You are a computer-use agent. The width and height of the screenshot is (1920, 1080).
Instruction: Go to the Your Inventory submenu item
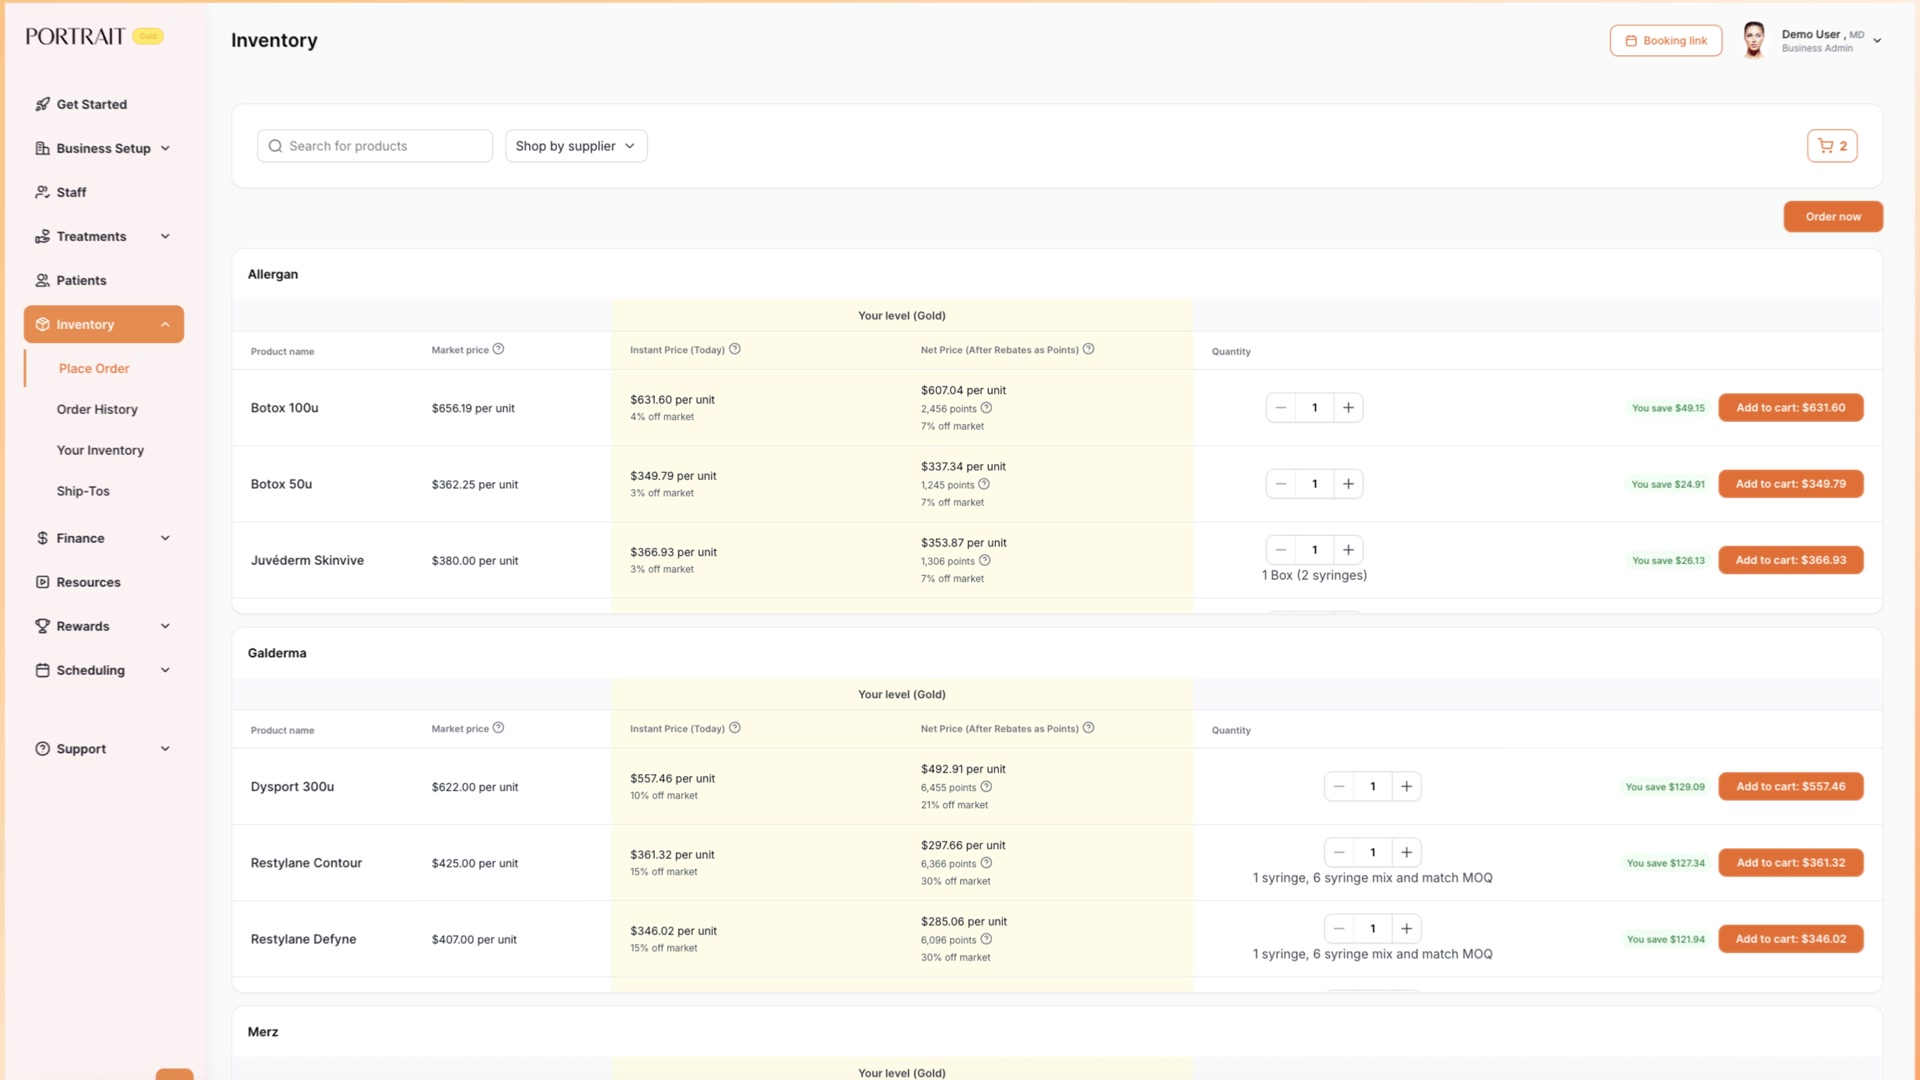coord(100,450)
